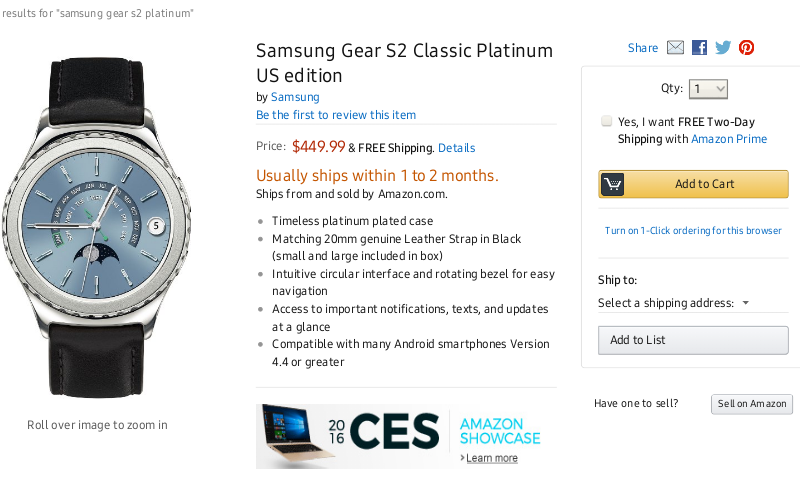
Task: Share via the email envelope icon
Action: 675,48
